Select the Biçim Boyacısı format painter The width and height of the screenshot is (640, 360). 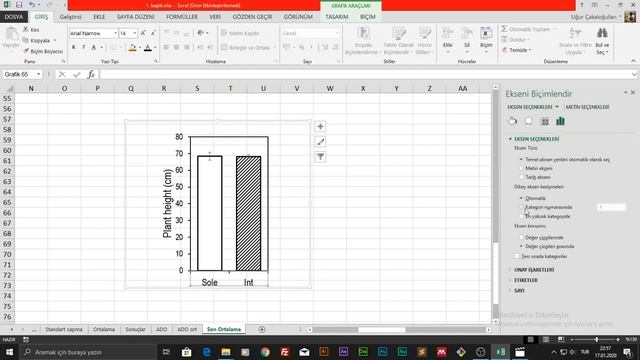43,51
